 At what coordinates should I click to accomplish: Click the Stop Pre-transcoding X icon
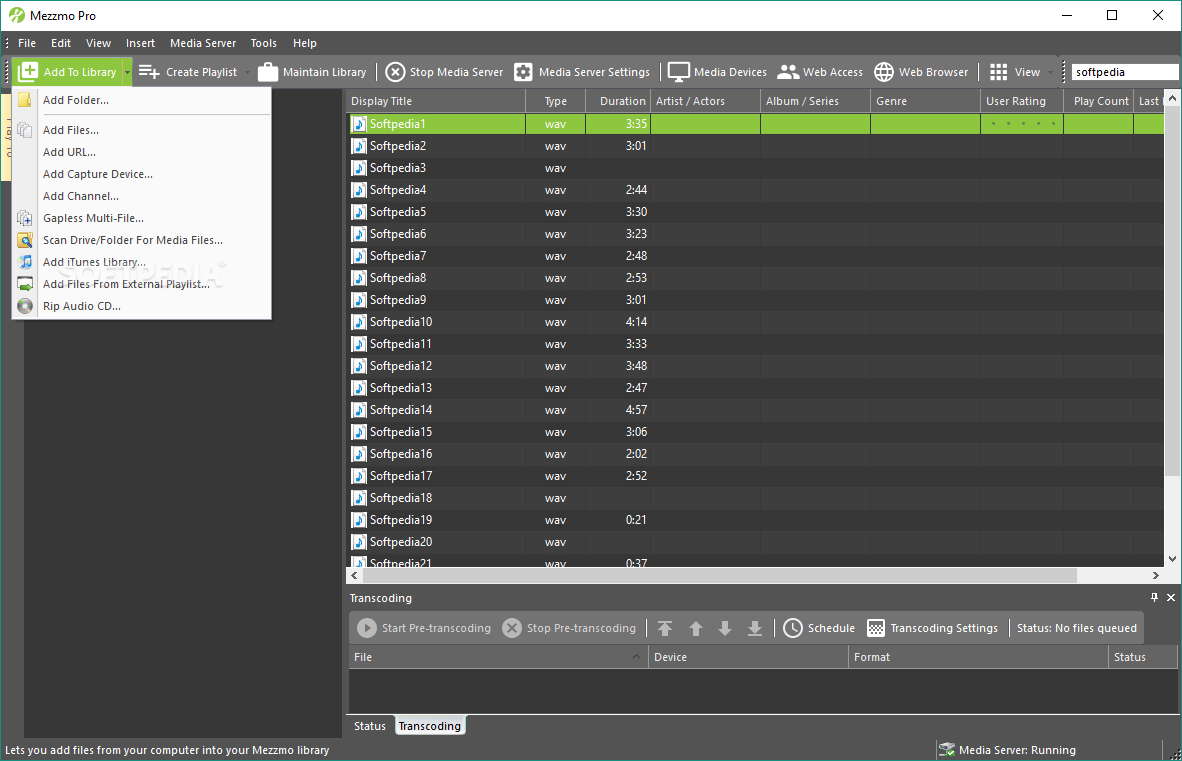point(512,628)
